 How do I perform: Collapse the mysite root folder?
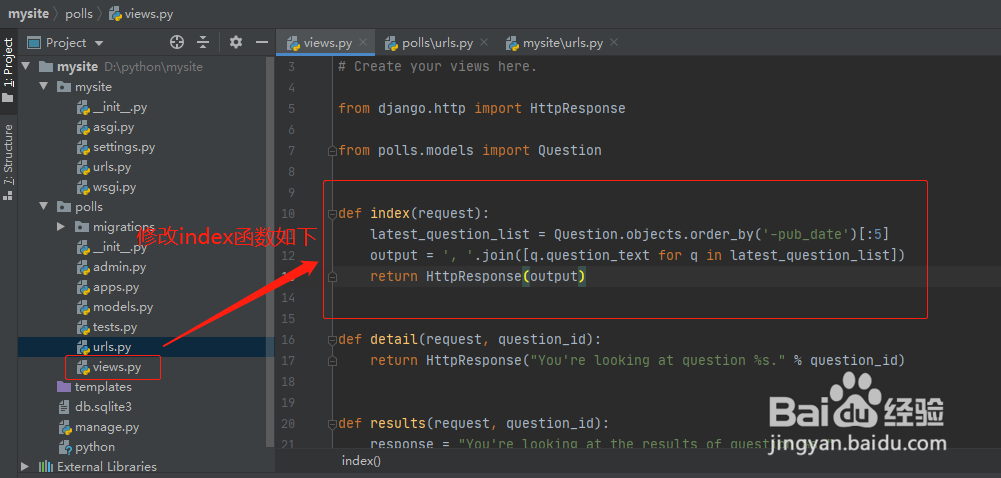(26, 66)
